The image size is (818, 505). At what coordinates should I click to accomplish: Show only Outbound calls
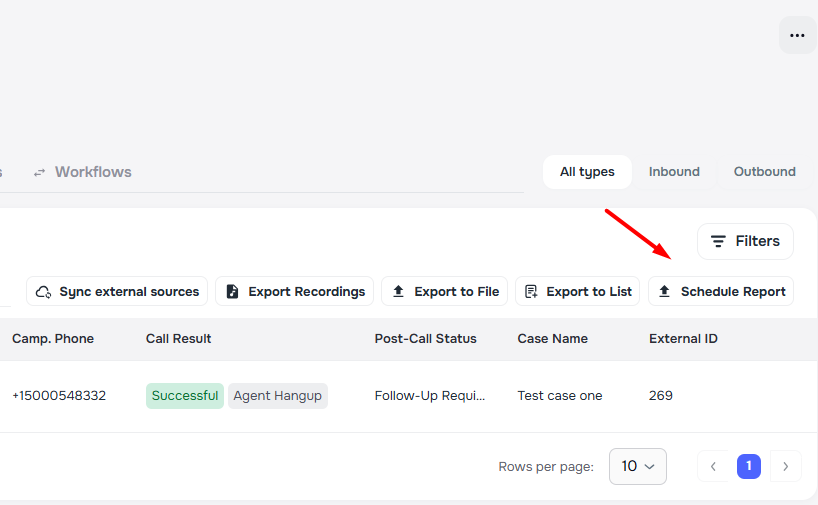(x=764, y=172)
